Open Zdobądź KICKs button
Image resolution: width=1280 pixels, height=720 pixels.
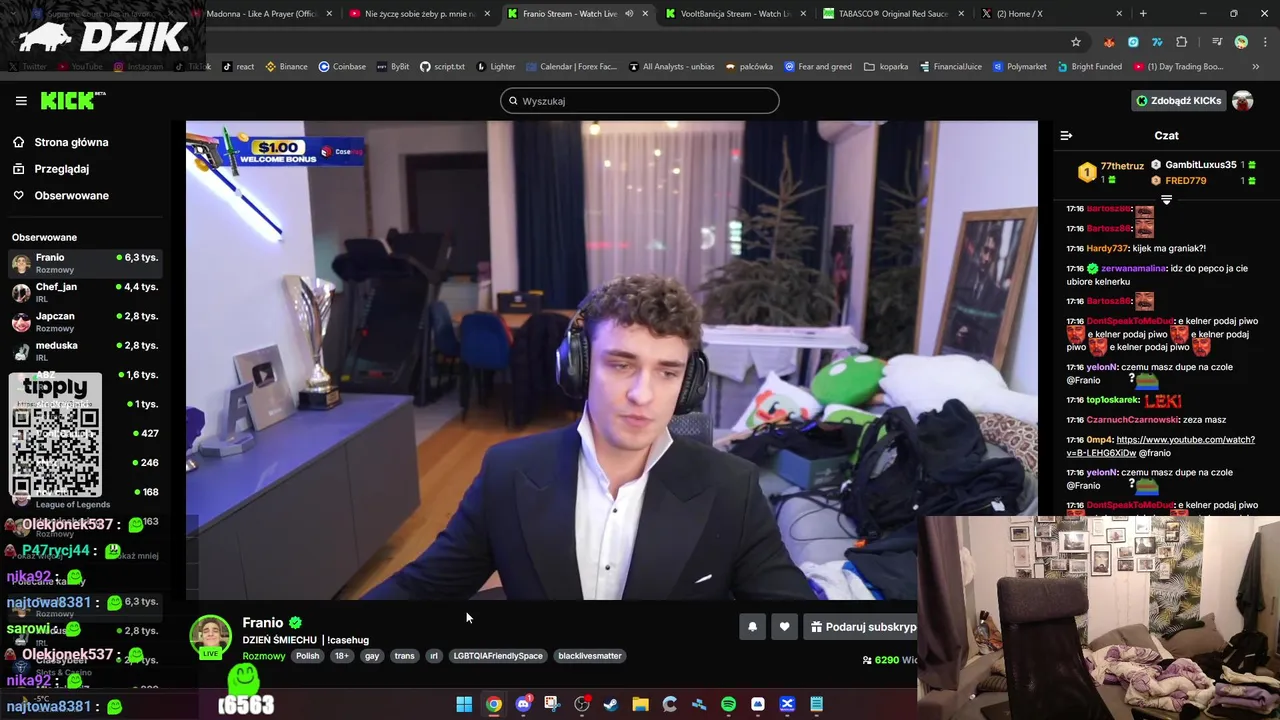pyautogui.click(x=1178, y=101)
